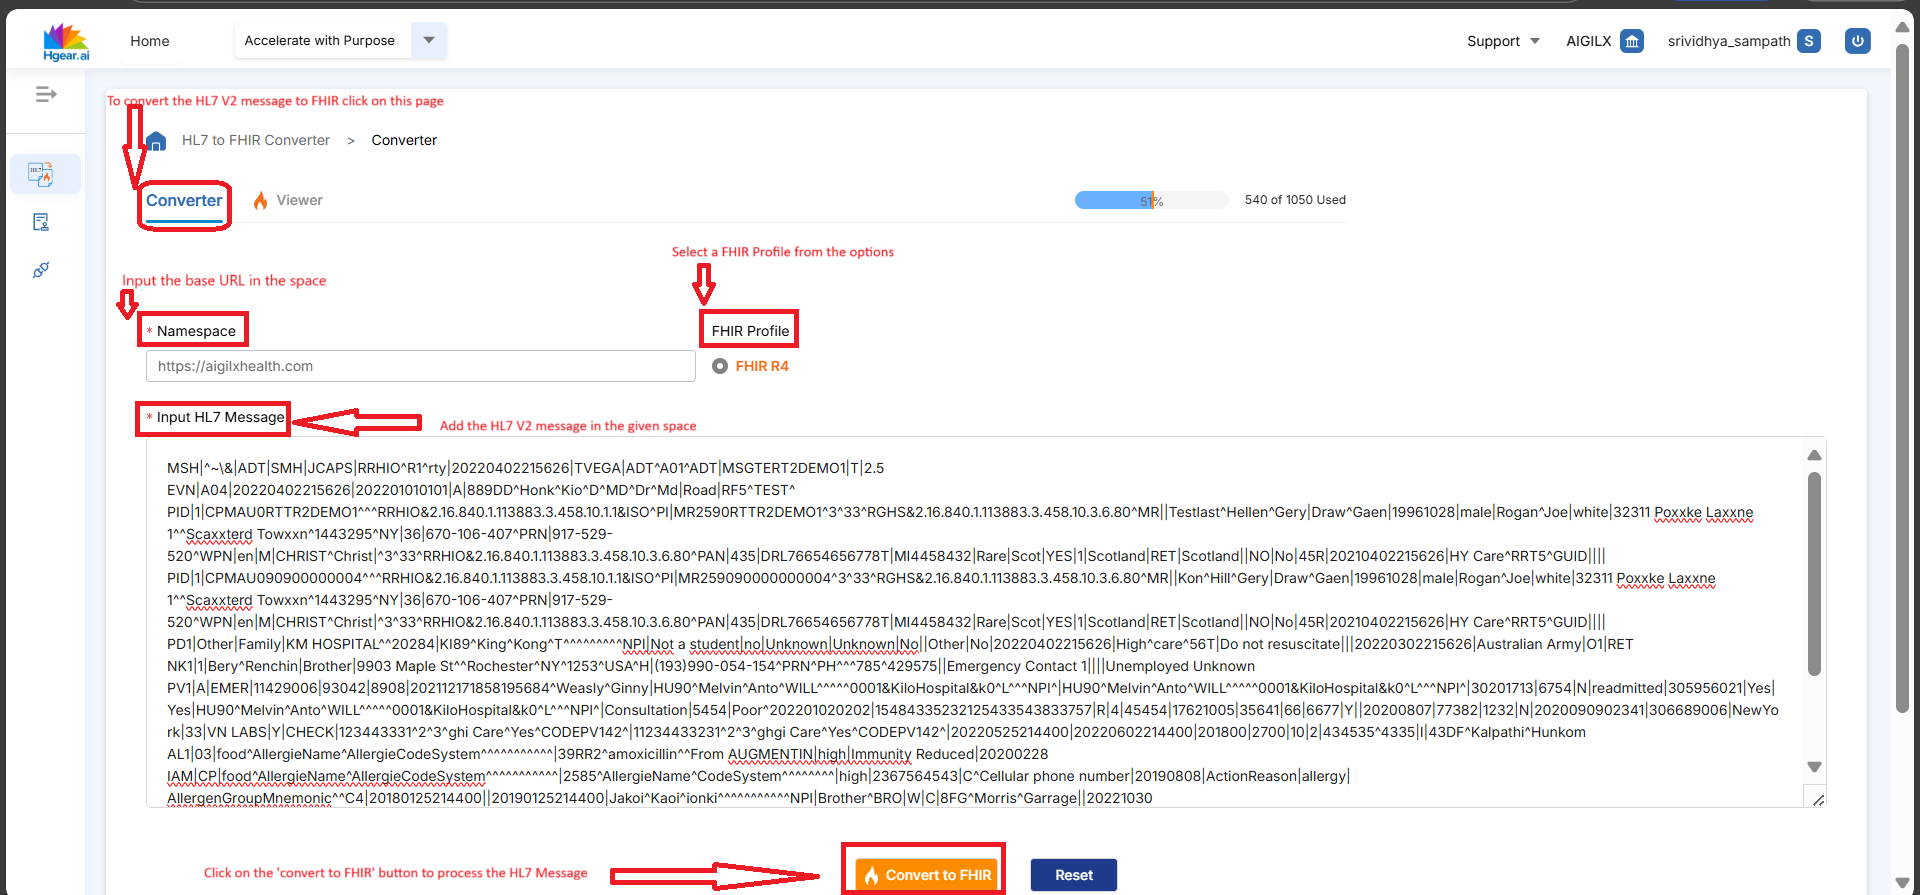
Task: Click the Accelerate with Purpose text
Action: 320,41
